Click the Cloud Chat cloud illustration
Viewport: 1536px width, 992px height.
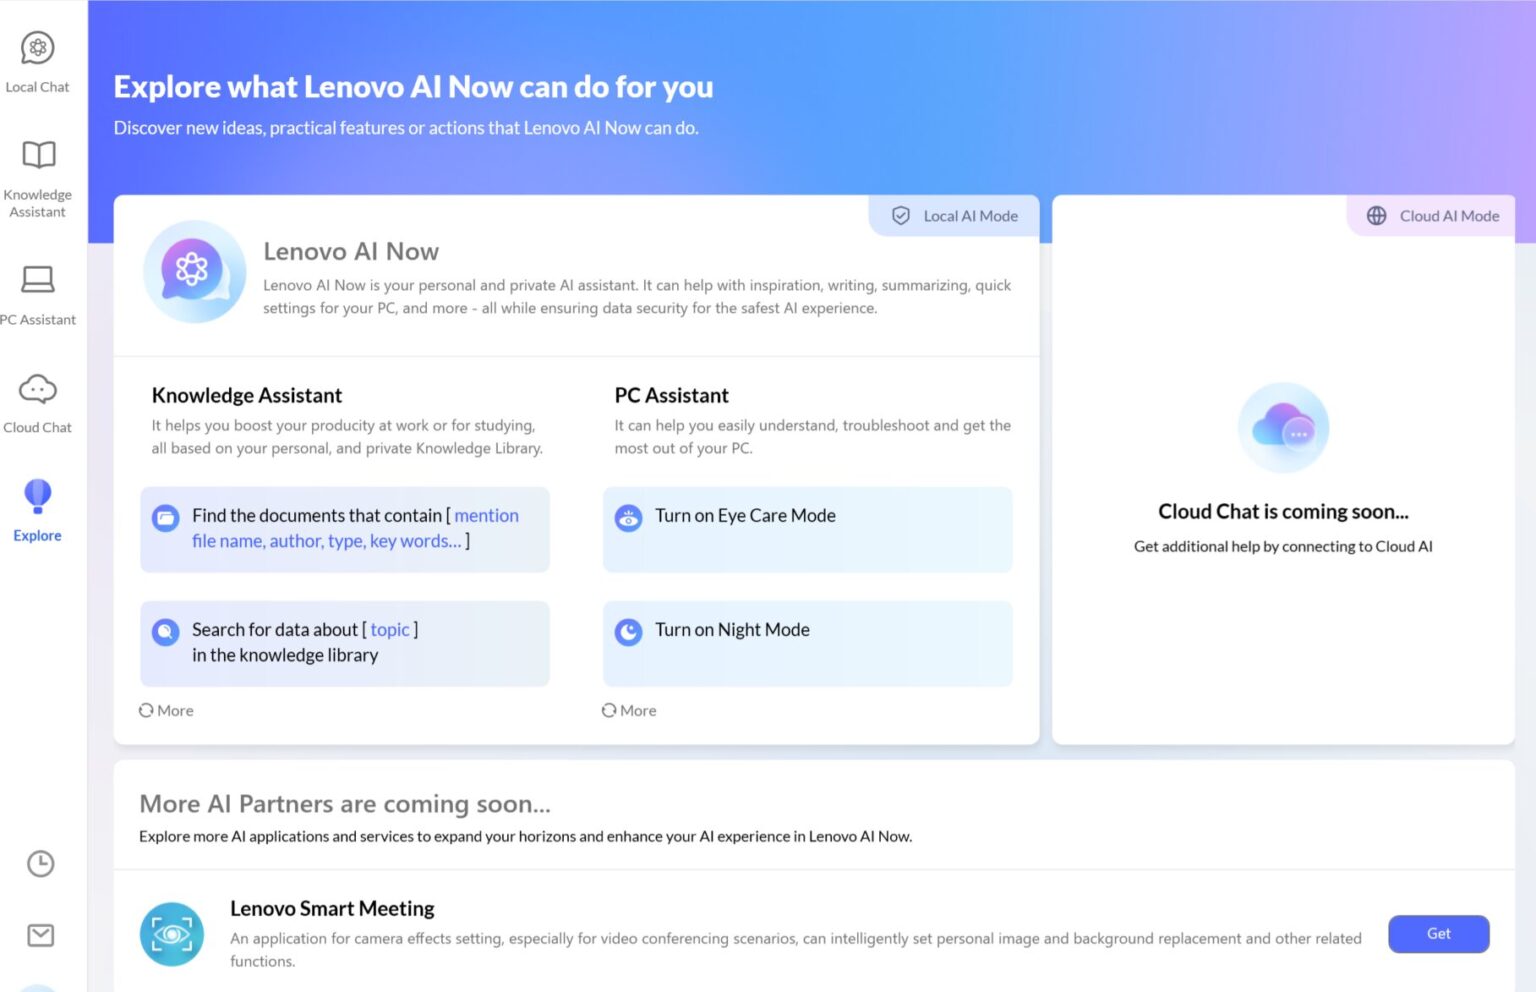(x=1283, y=427)
